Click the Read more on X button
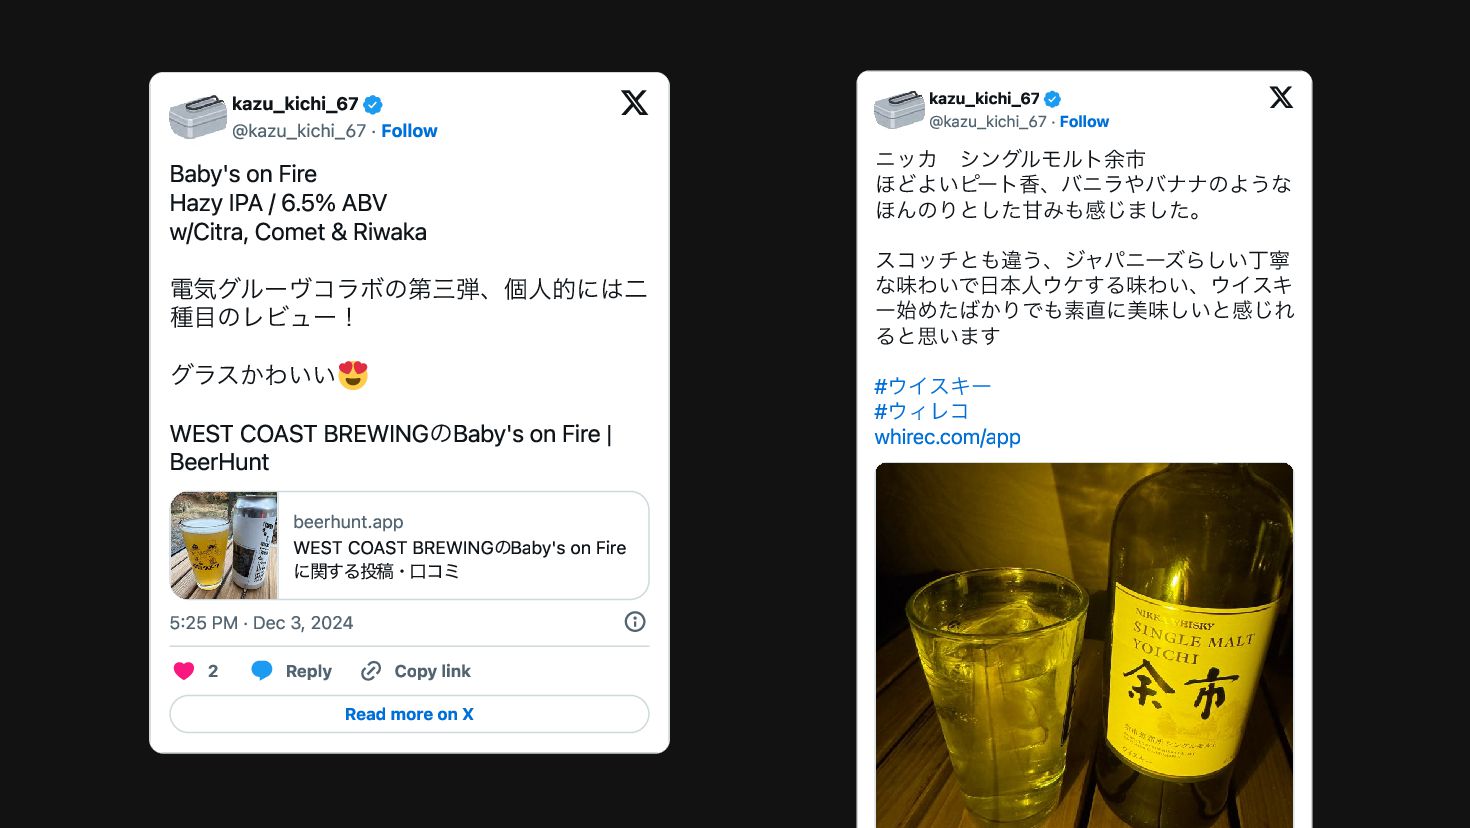The width and height of the screenshot is (1470, 828). click(x=409, y=714)
